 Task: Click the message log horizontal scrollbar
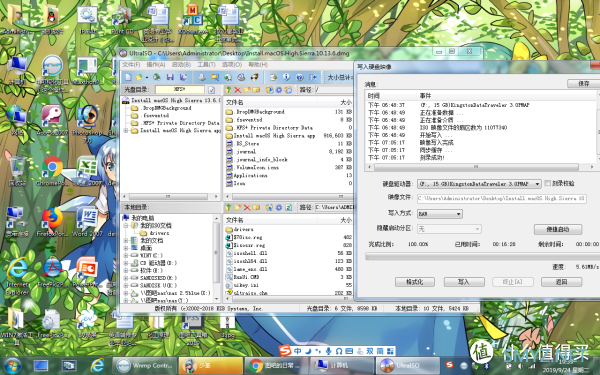tap(481, 167)
